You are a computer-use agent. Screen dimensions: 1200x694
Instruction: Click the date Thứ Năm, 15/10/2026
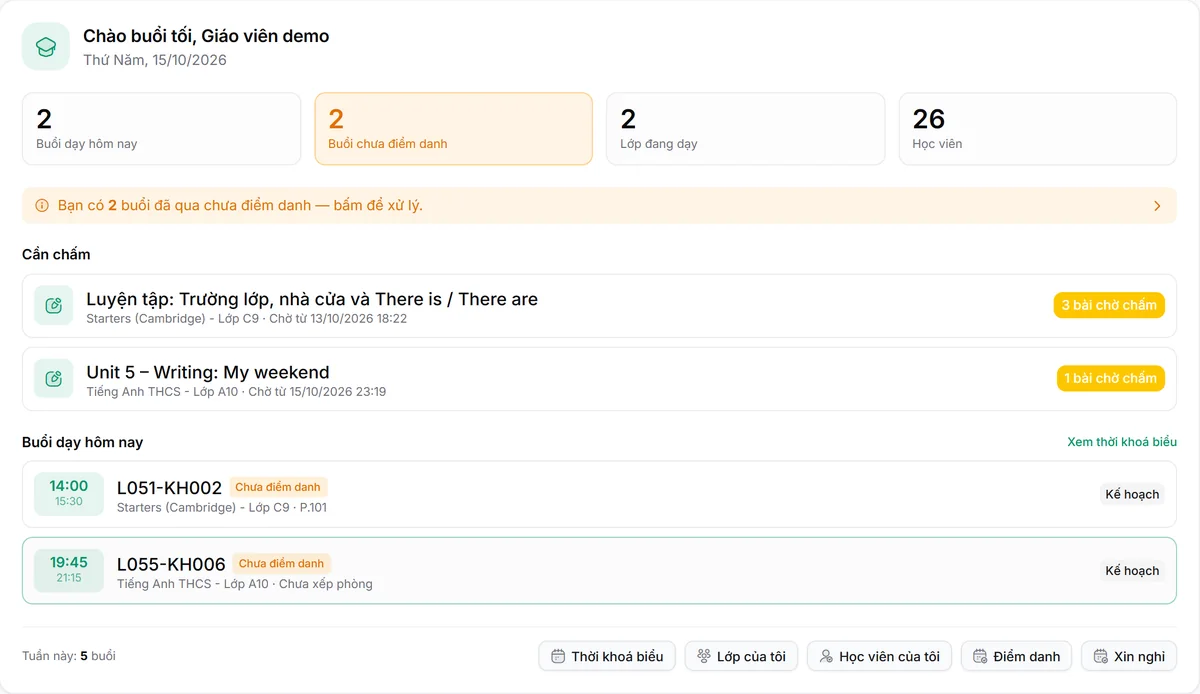[x=155, y=60]
